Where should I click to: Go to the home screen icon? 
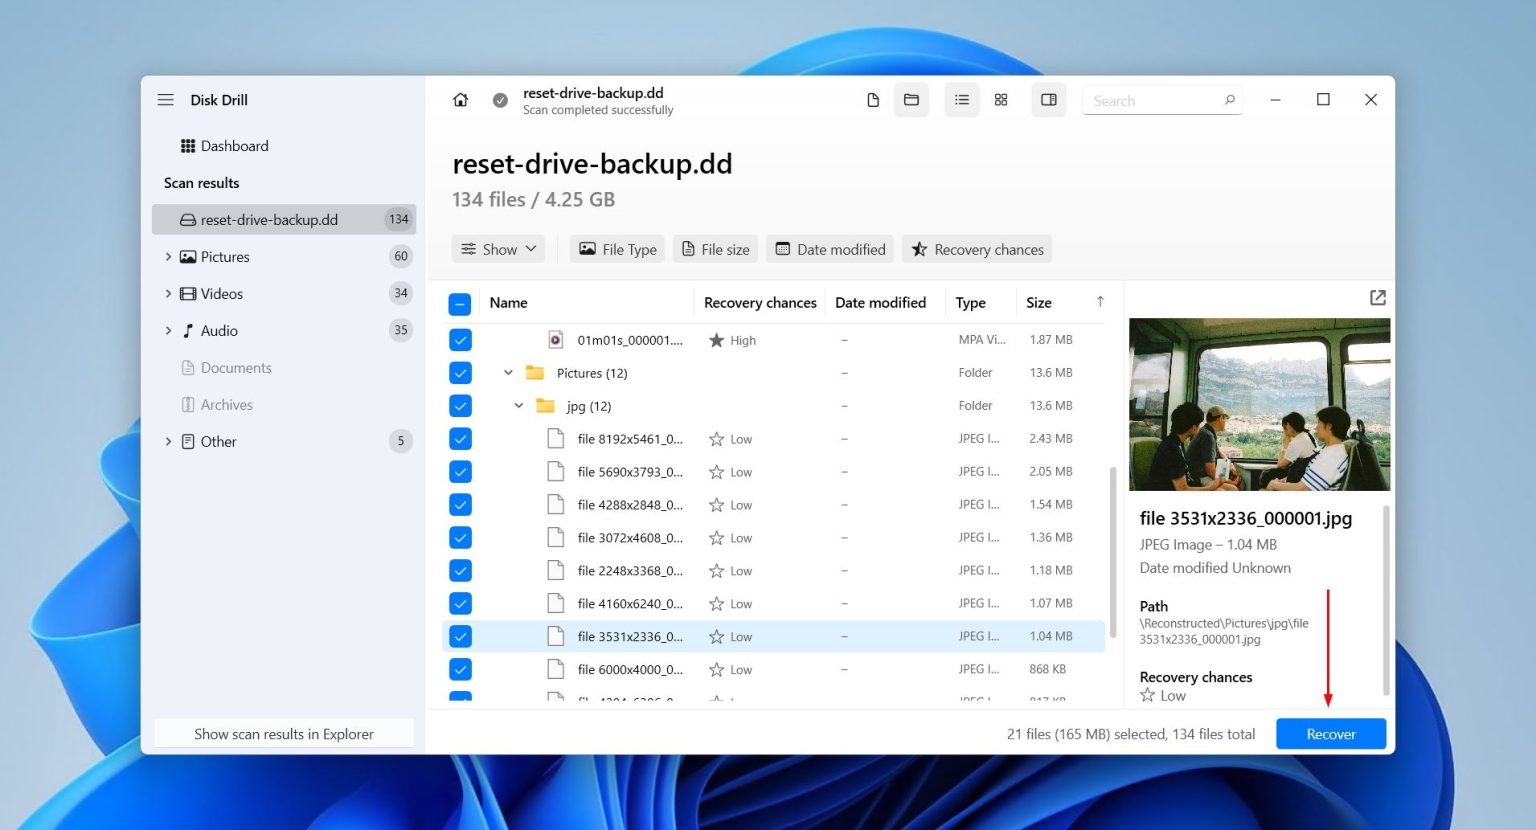click(461, 100)
